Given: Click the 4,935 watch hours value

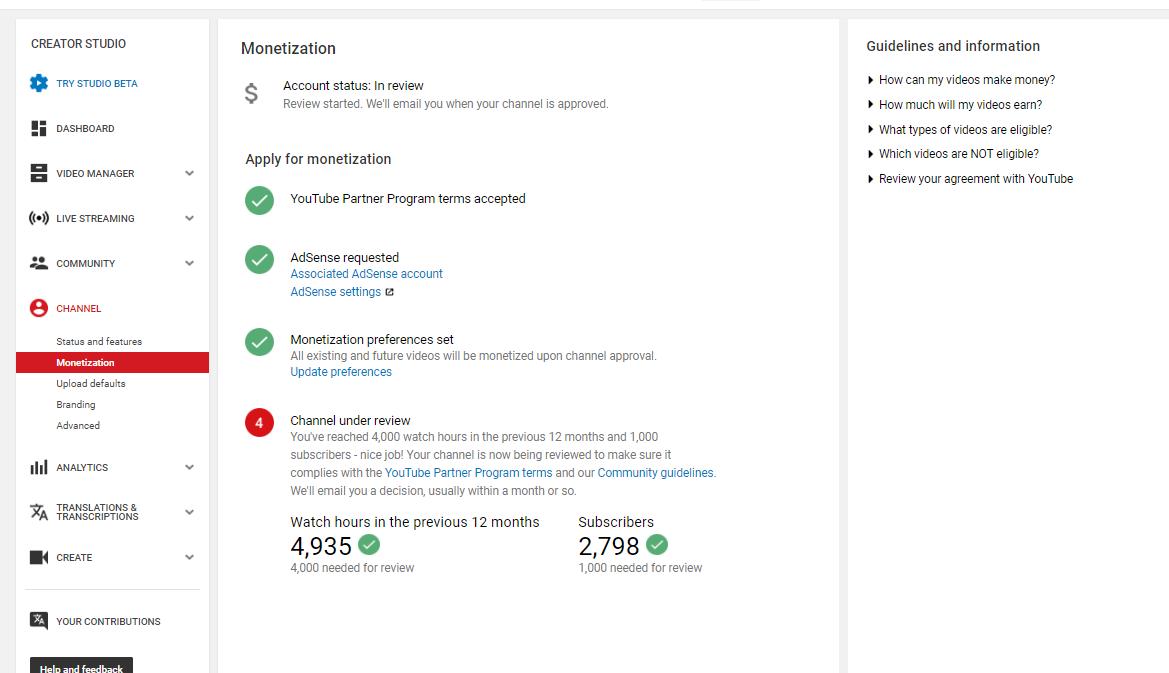Looking at the screenshot, I should (x=321, y=546).
